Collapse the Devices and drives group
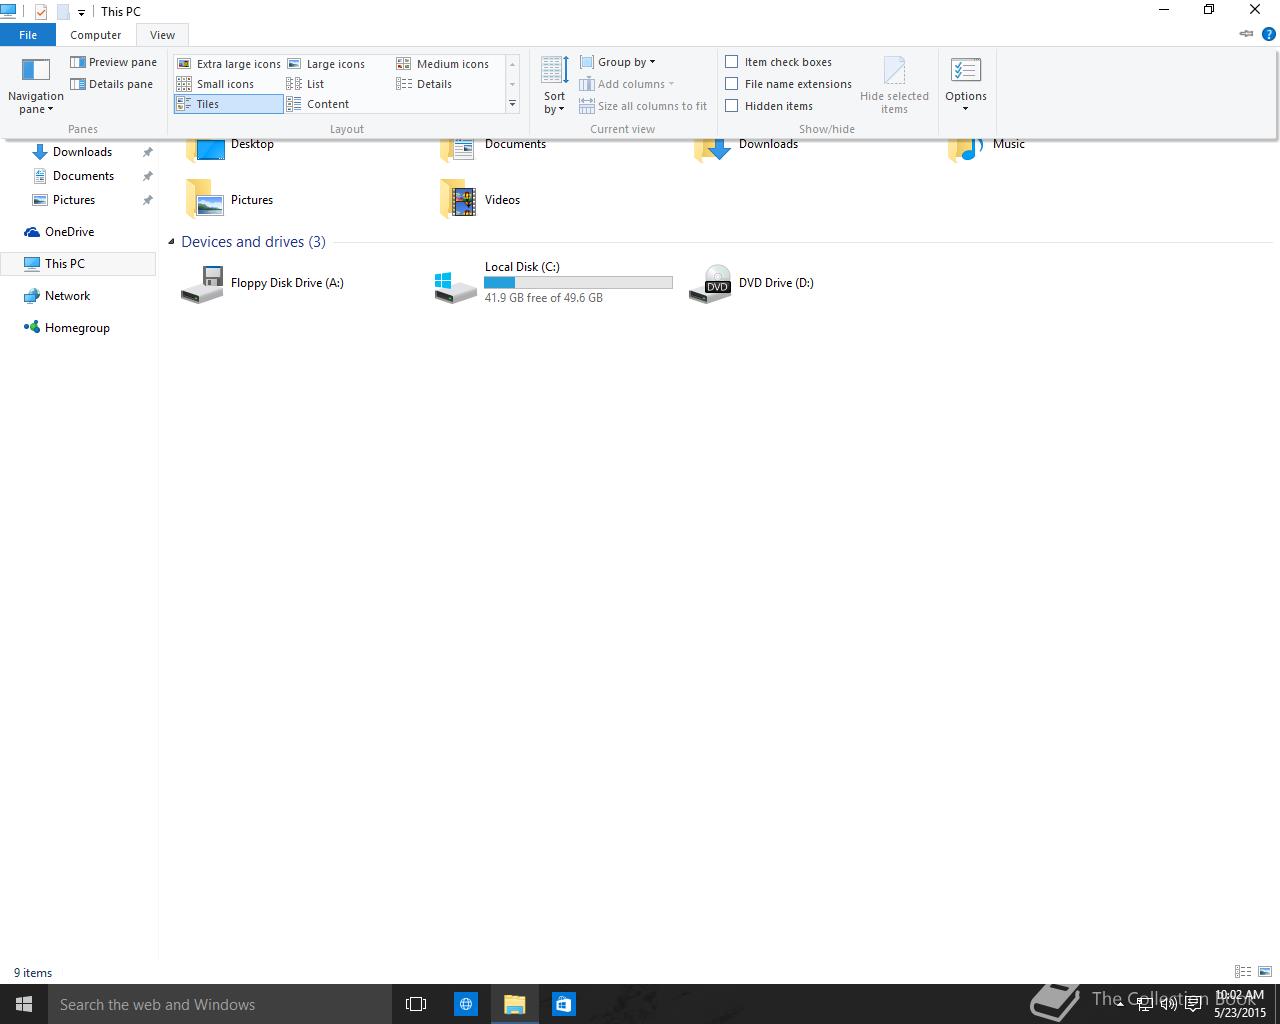Viewport: 1280px width, 1024px height. (171, 242)
